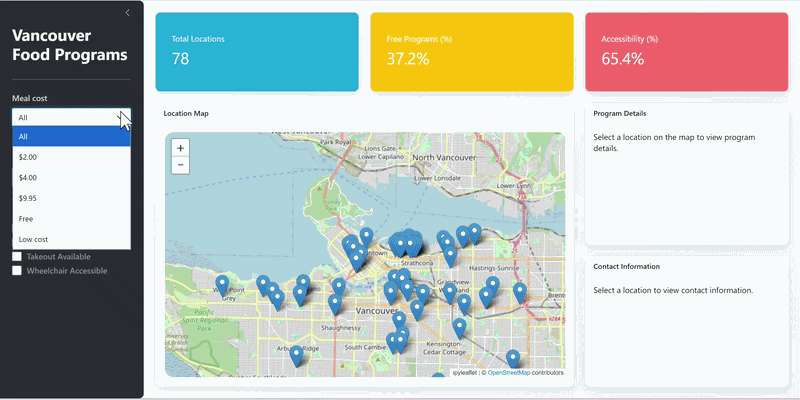Pick the $2.00 meal cost option
Screen dimensions: 800x400
coord(71,157)
